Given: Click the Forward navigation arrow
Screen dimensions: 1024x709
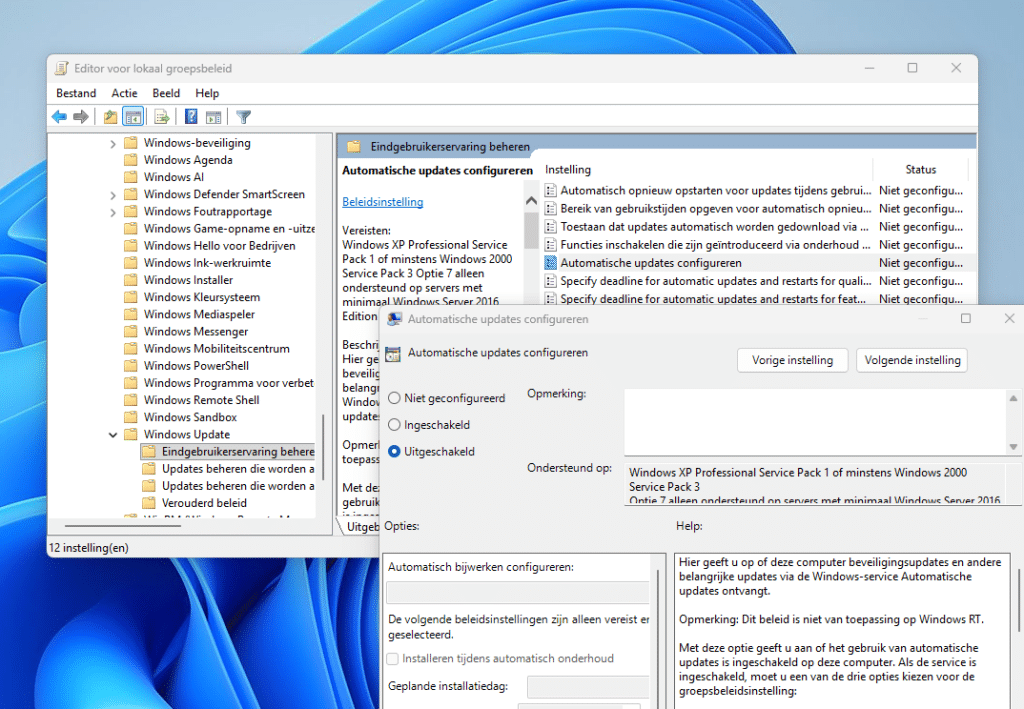Looking at the screenshot, I should (81, 116).
